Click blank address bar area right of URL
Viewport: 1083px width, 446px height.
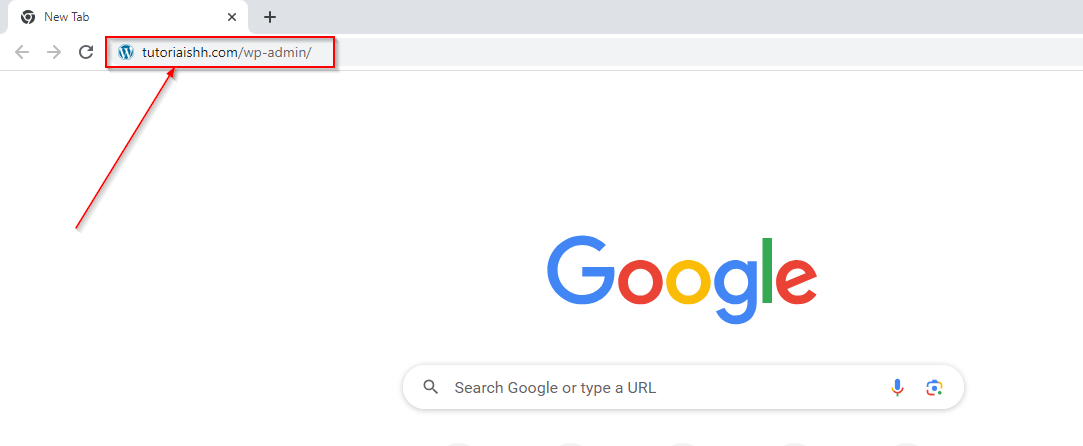700,52
